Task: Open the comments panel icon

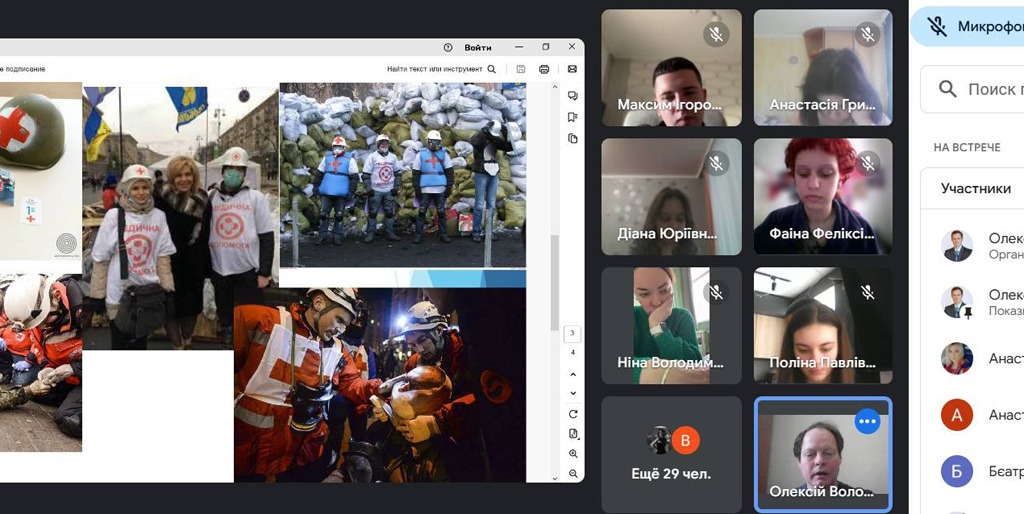Action: (x=573, y=96)
